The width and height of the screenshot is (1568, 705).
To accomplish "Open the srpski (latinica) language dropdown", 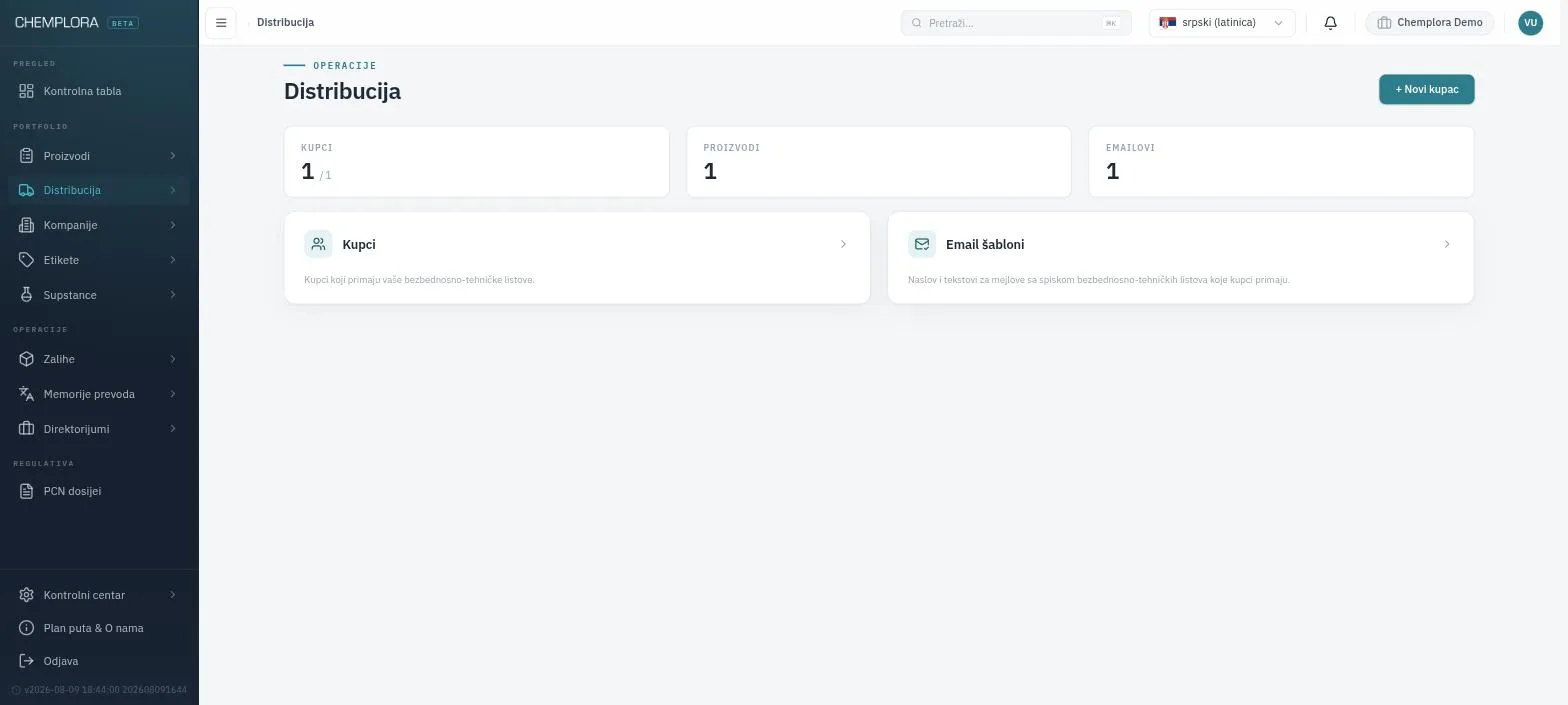I will 1222,23.
